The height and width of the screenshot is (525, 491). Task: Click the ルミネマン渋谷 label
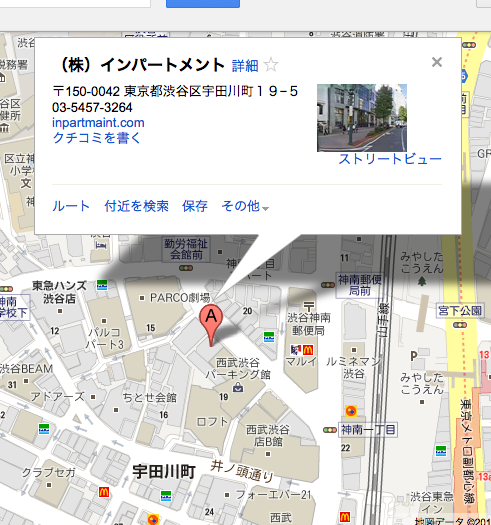[353, 367]
